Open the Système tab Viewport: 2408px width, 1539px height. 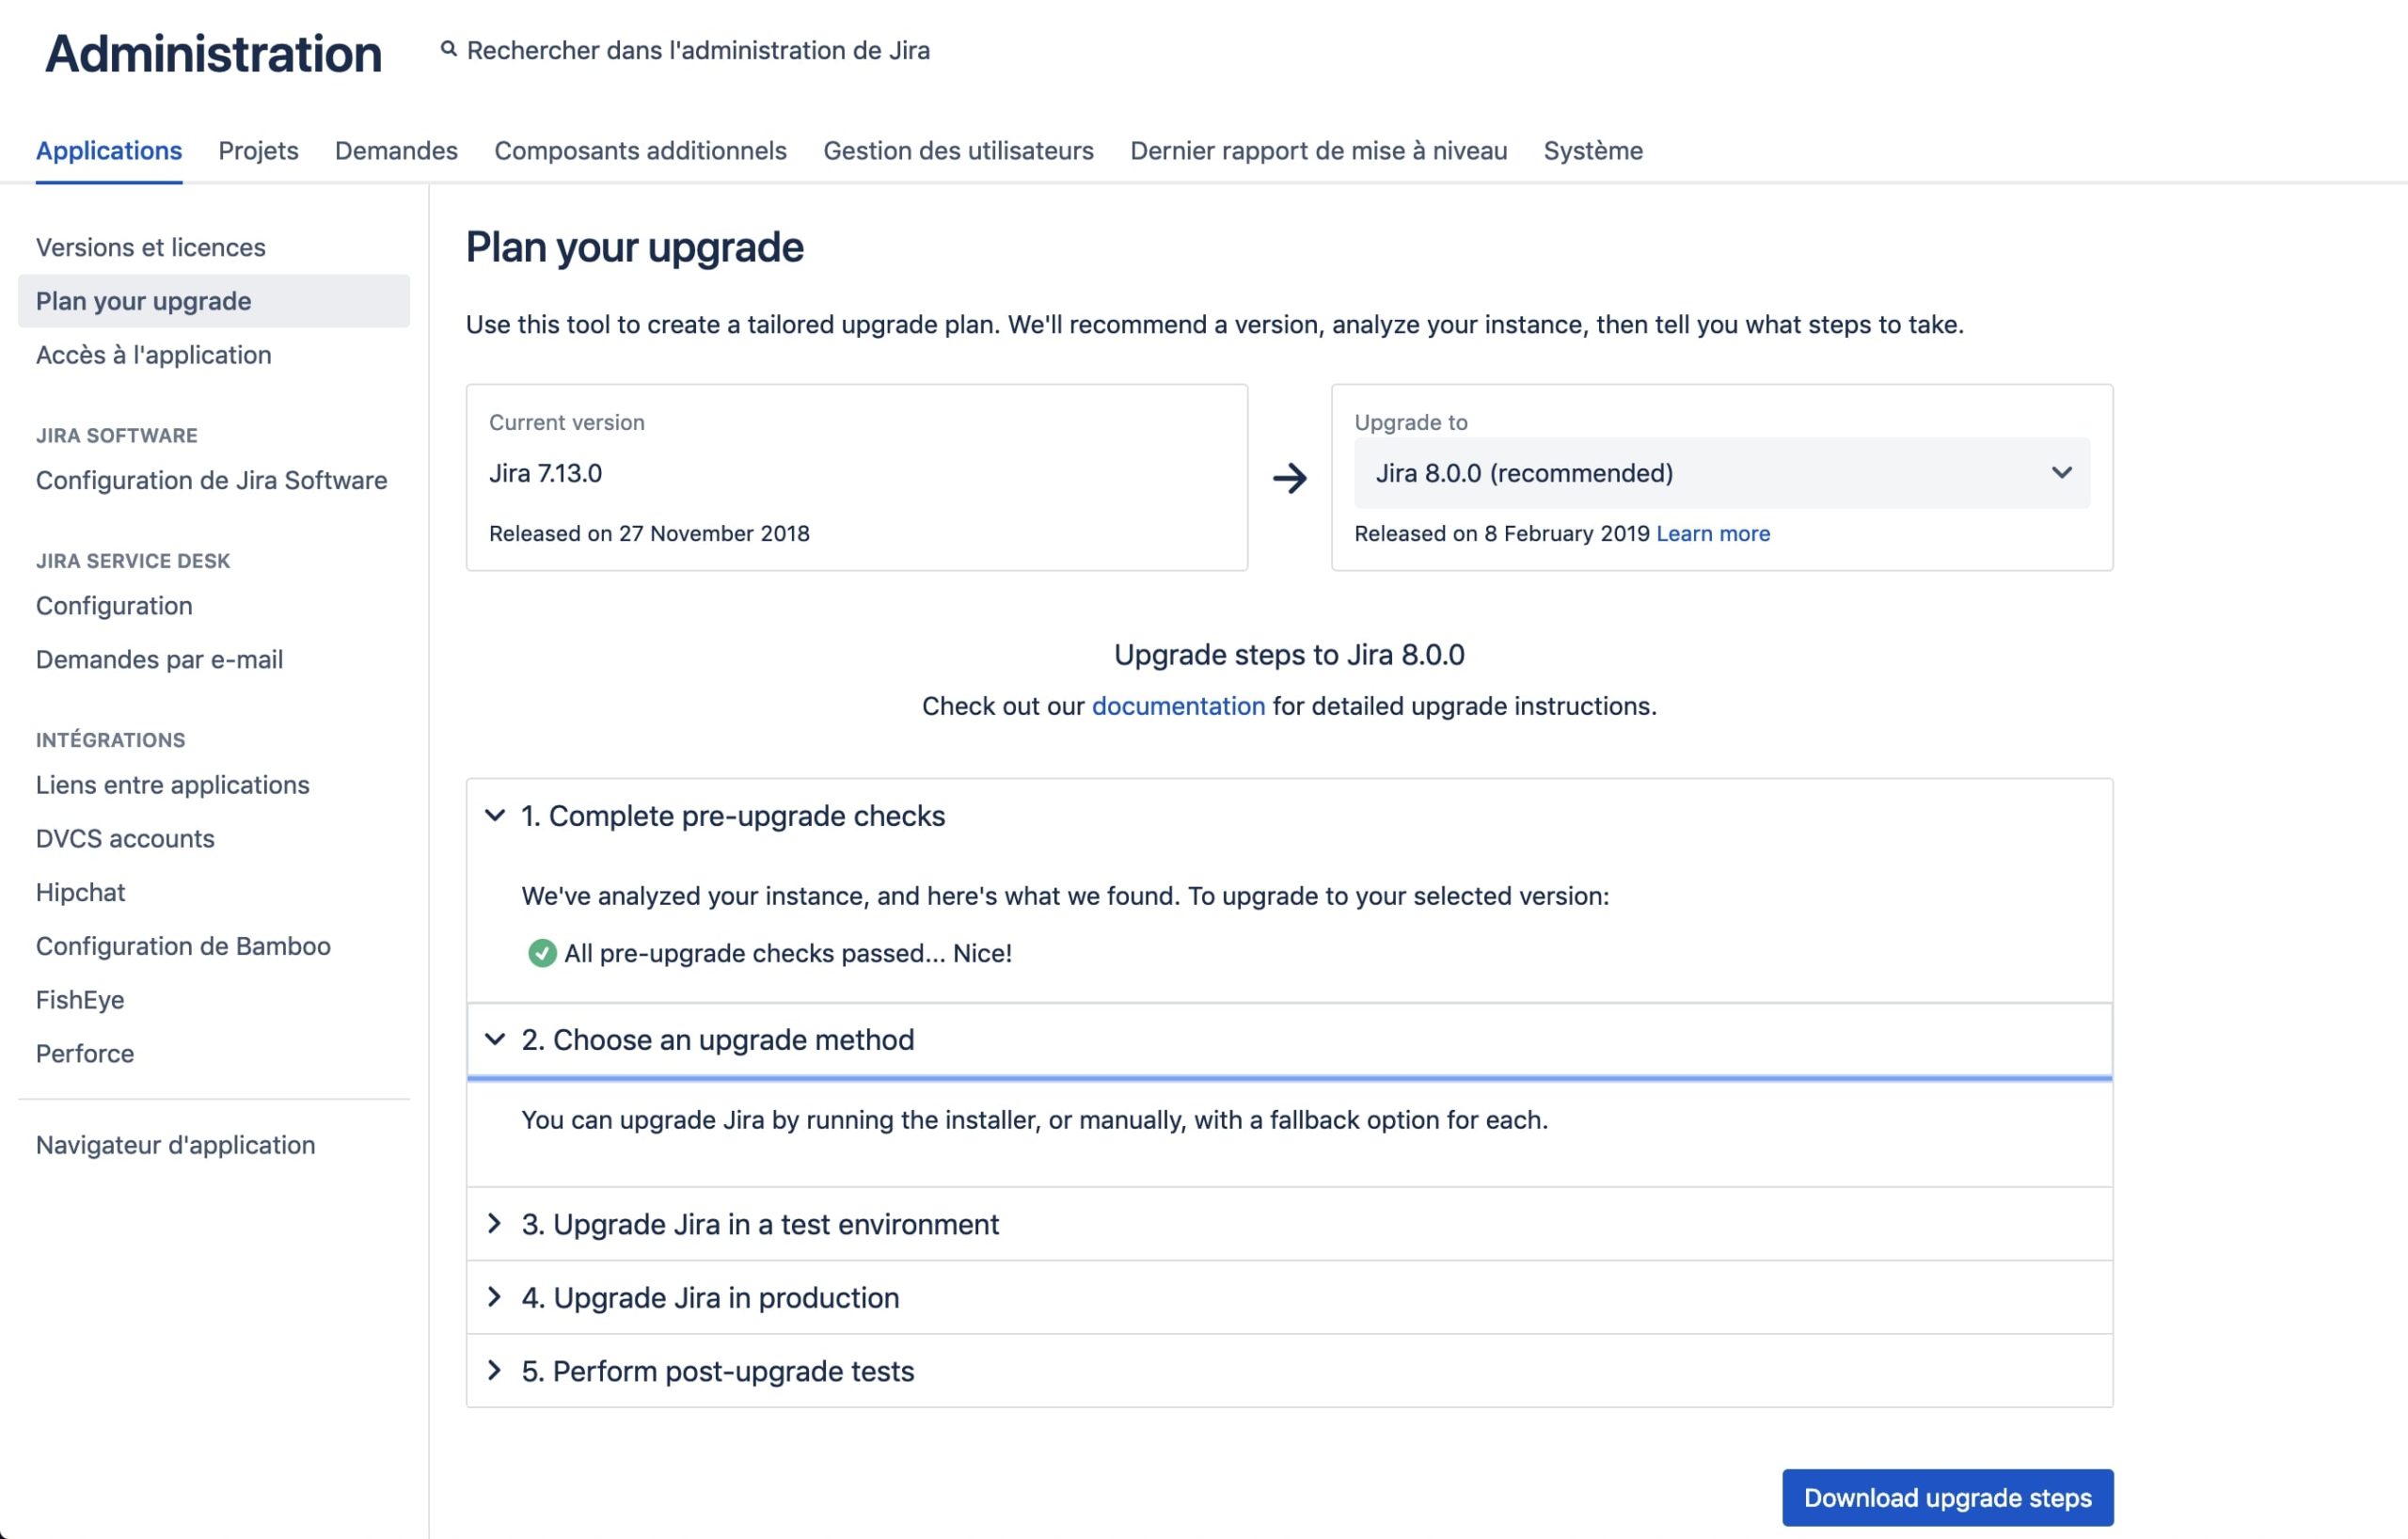[1593, 150]
